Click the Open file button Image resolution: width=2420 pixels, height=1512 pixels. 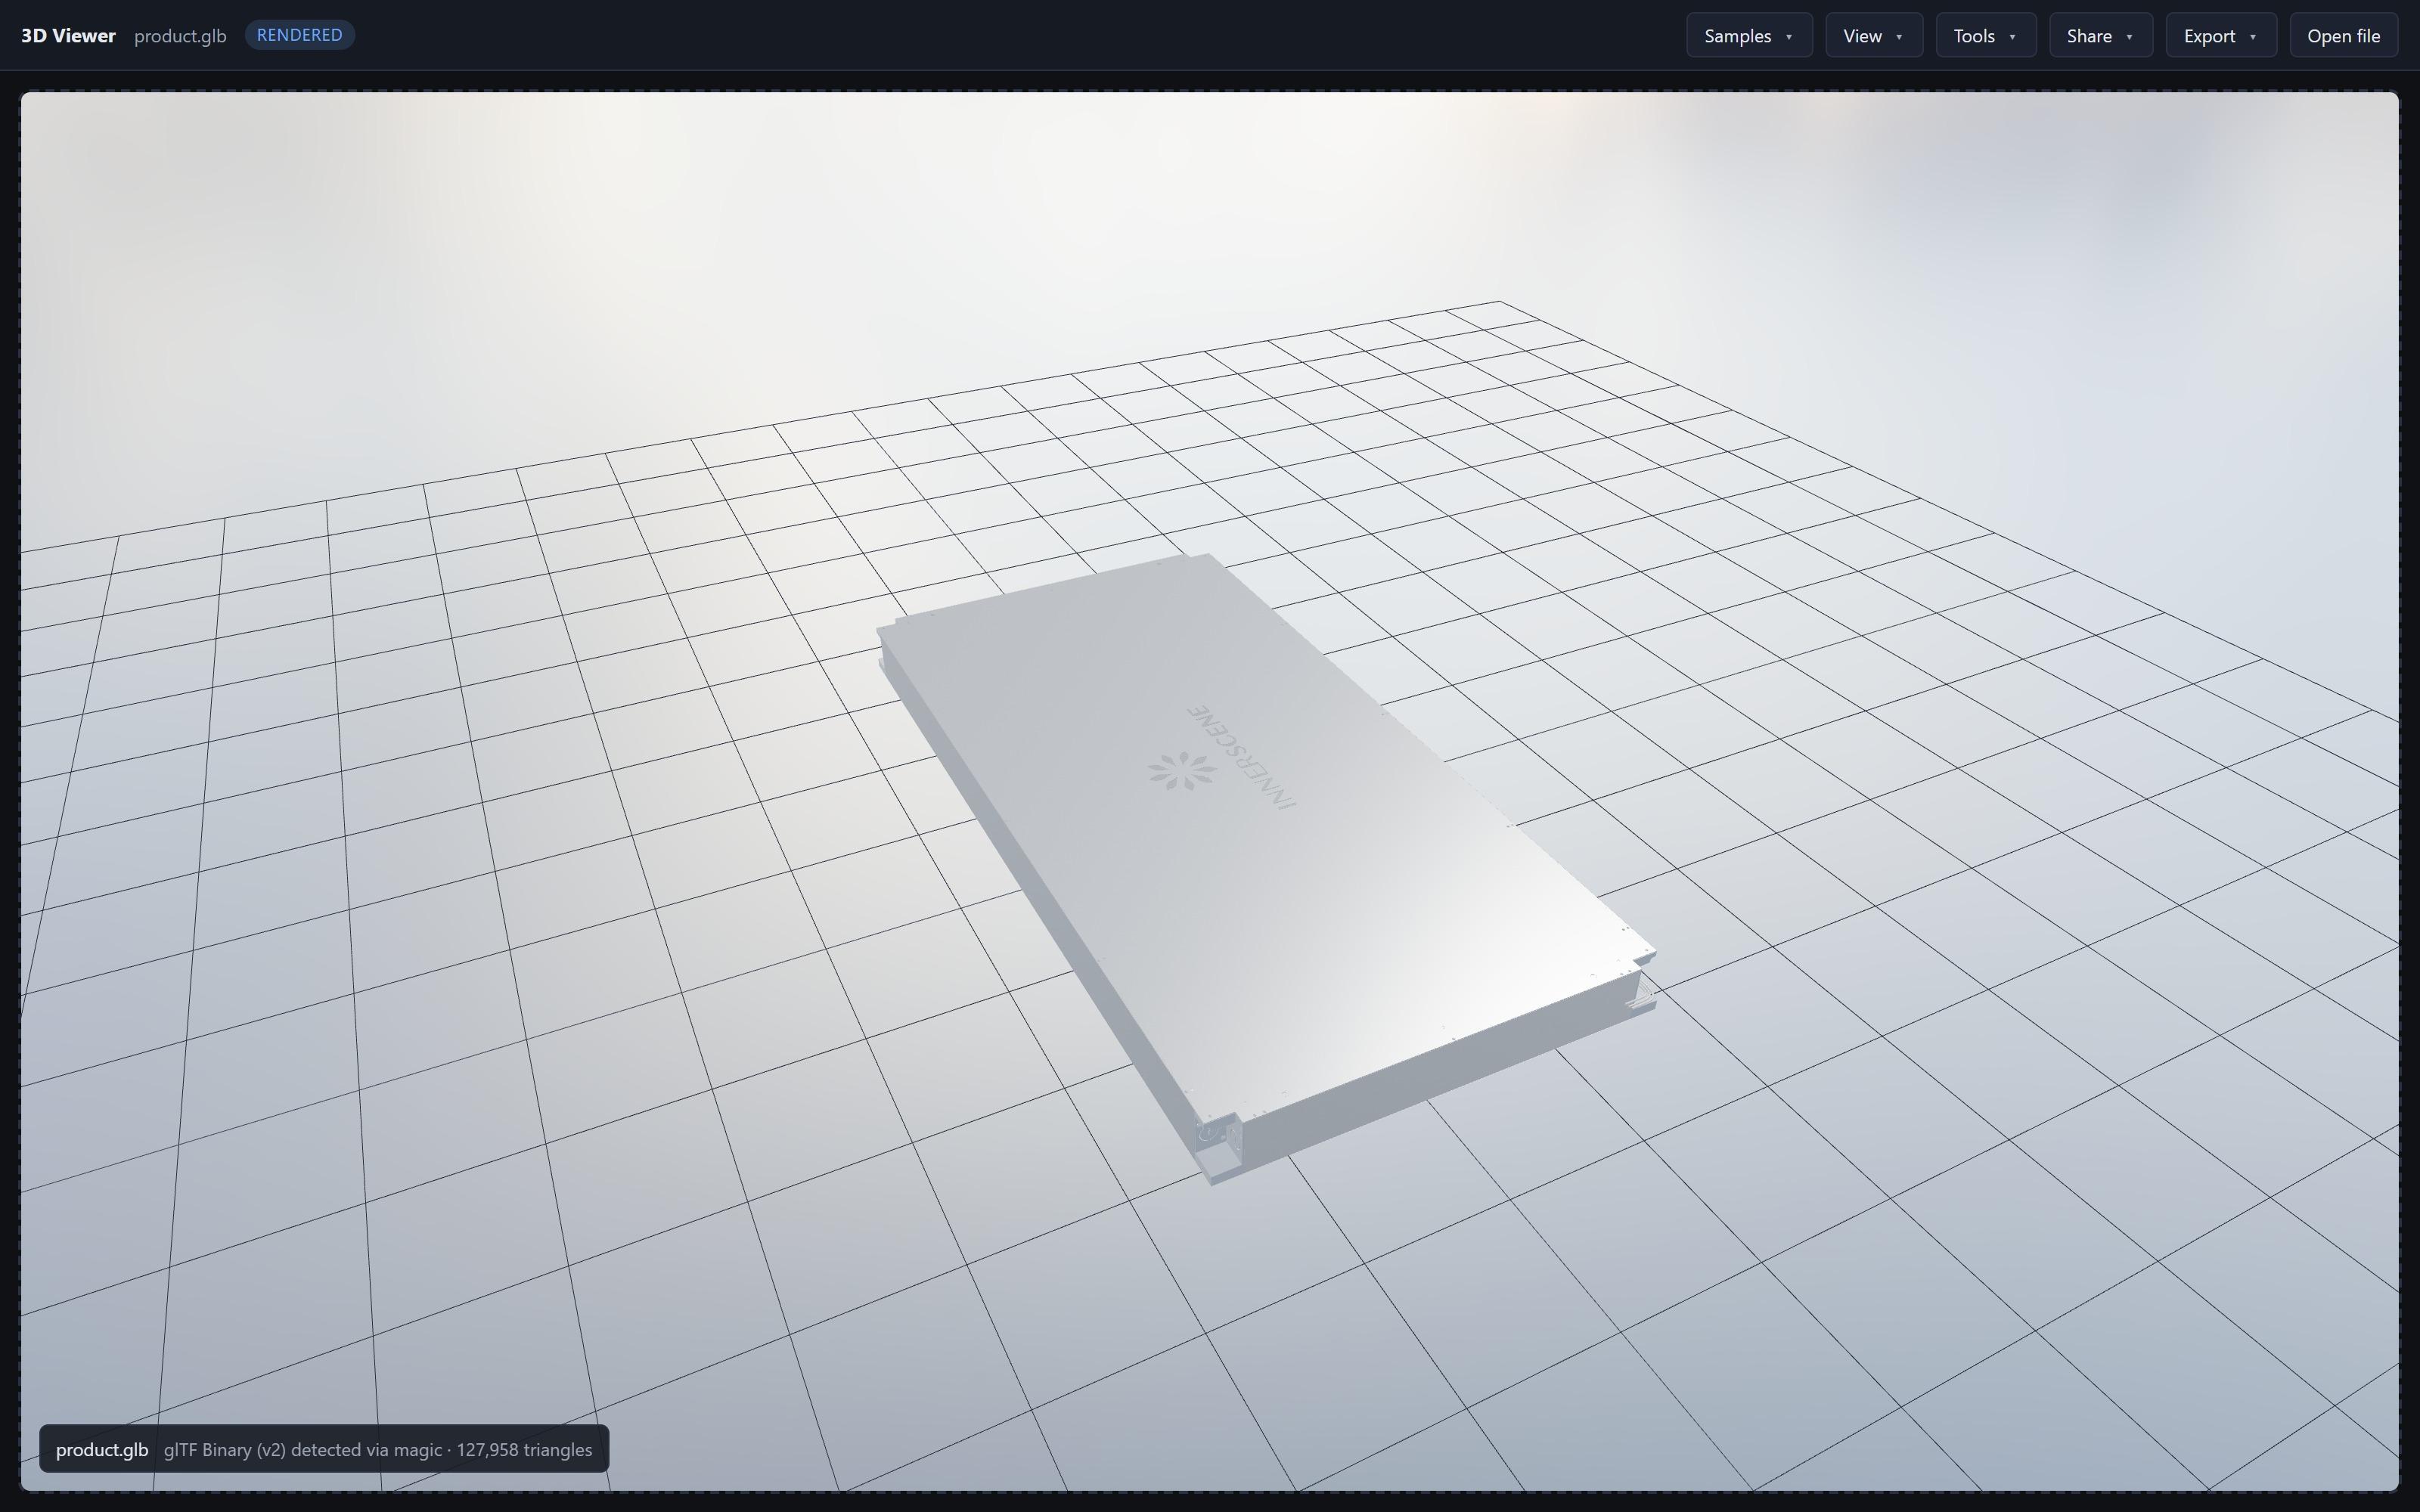coord(2343,36)
